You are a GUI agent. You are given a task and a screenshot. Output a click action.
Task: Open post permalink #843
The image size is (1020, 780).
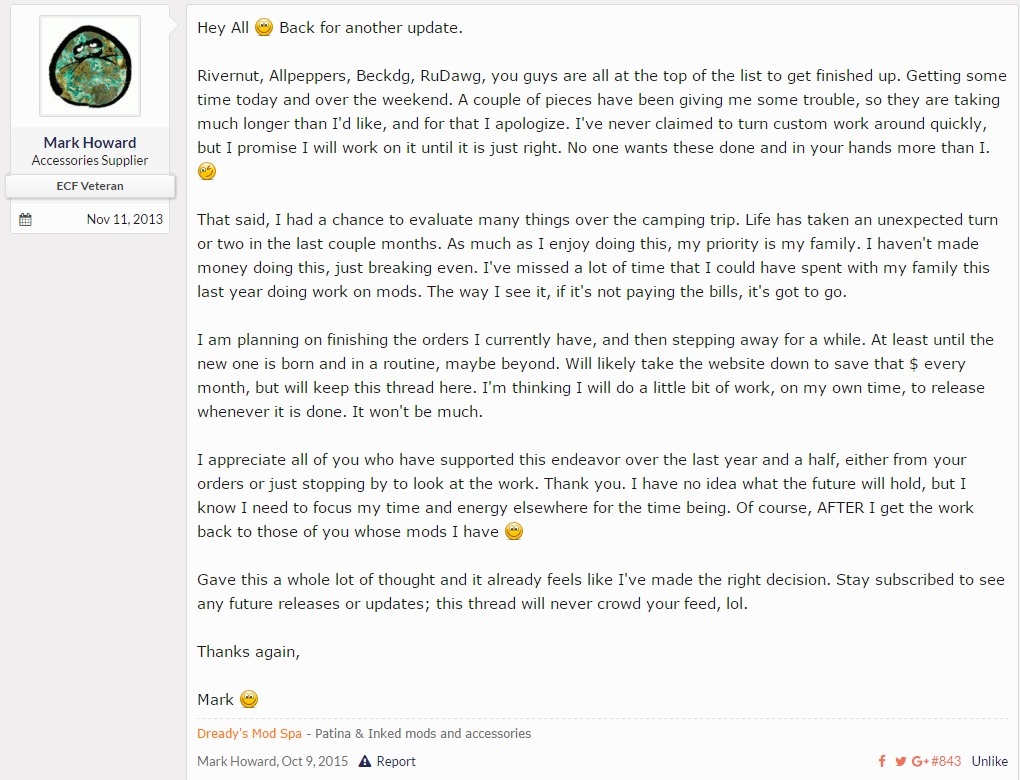pos(945,761)
